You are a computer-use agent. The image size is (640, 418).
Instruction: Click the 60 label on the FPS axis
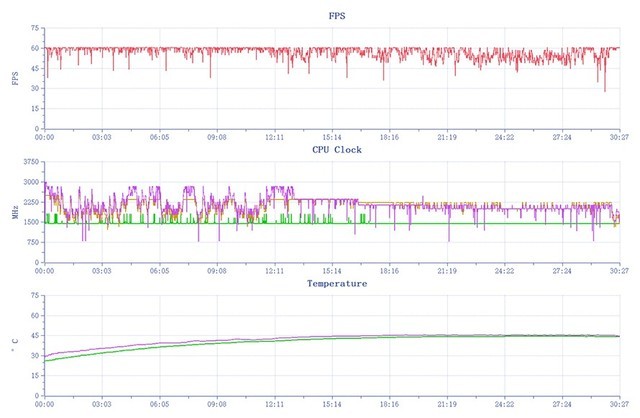[x=33, y=48]
